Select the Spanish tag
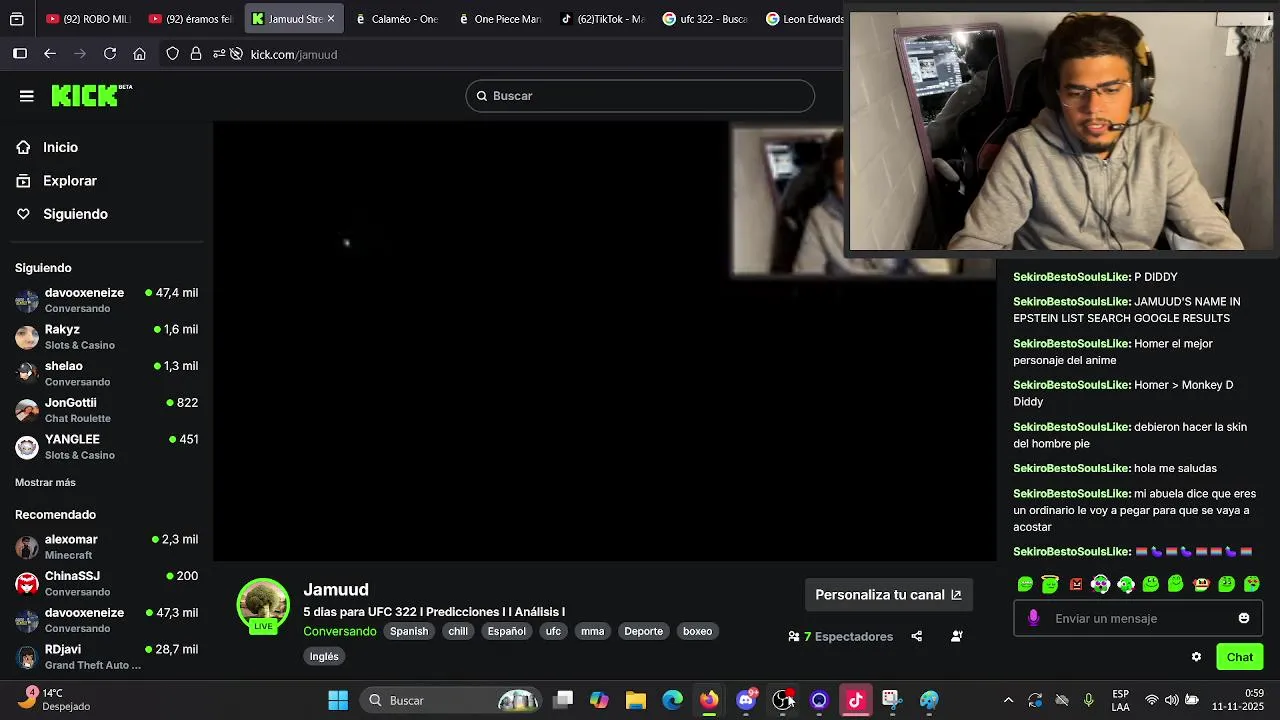1280x720 pixels. coord(409,631)
